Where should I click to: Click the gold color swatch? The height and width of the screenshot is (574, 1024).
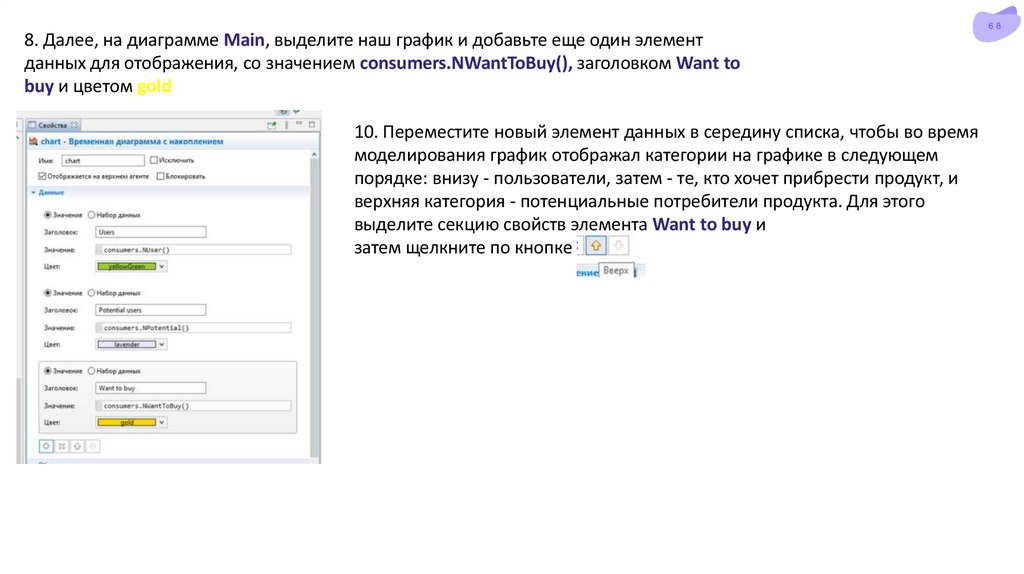pos(127,423)
